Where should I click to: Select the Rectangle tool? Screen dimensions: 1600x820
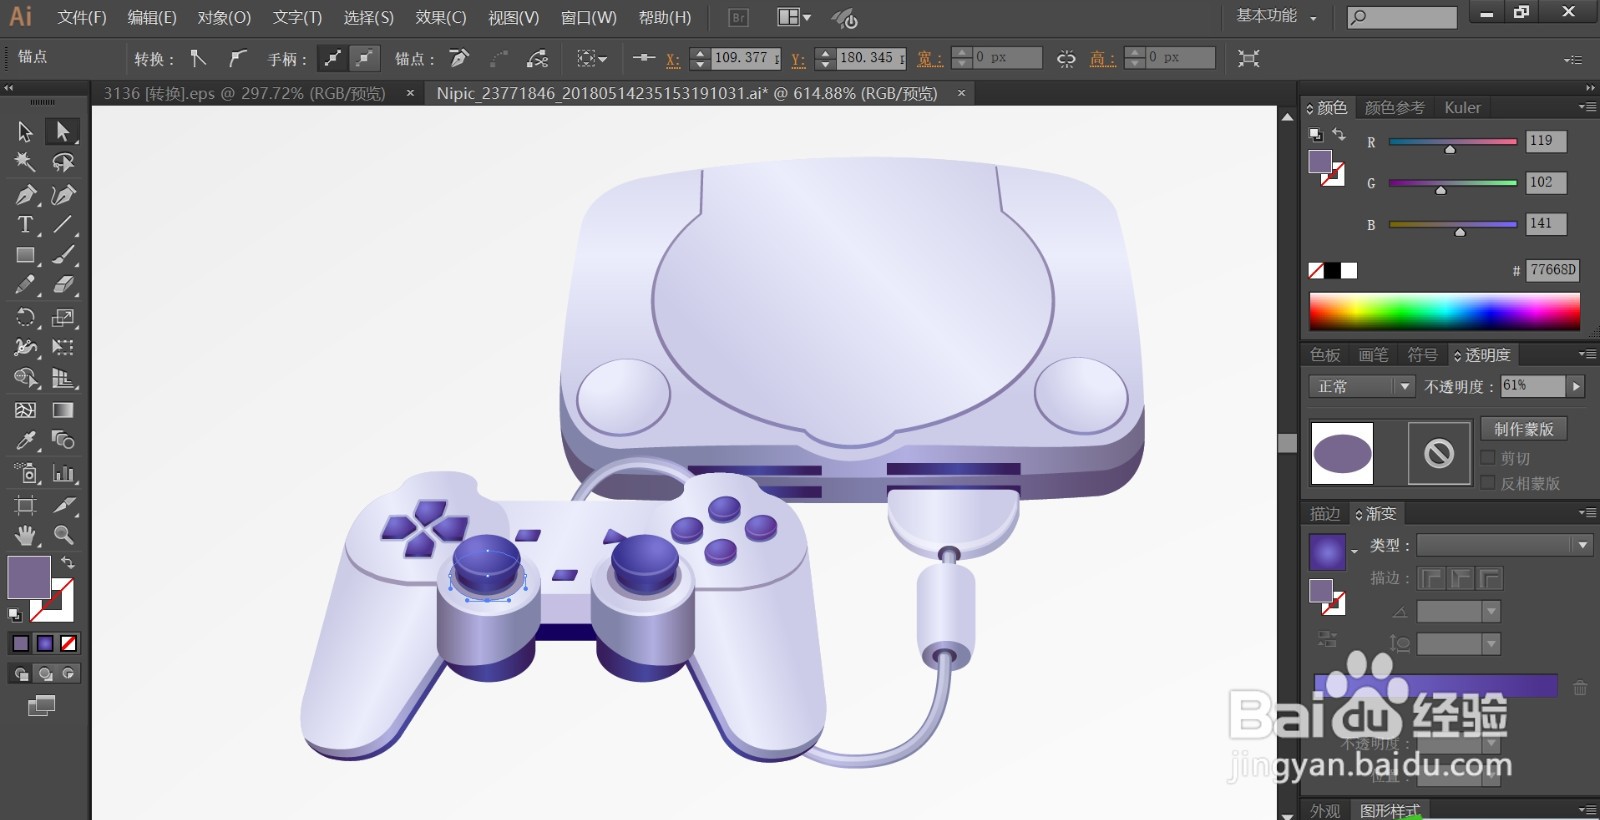point(25,255)
